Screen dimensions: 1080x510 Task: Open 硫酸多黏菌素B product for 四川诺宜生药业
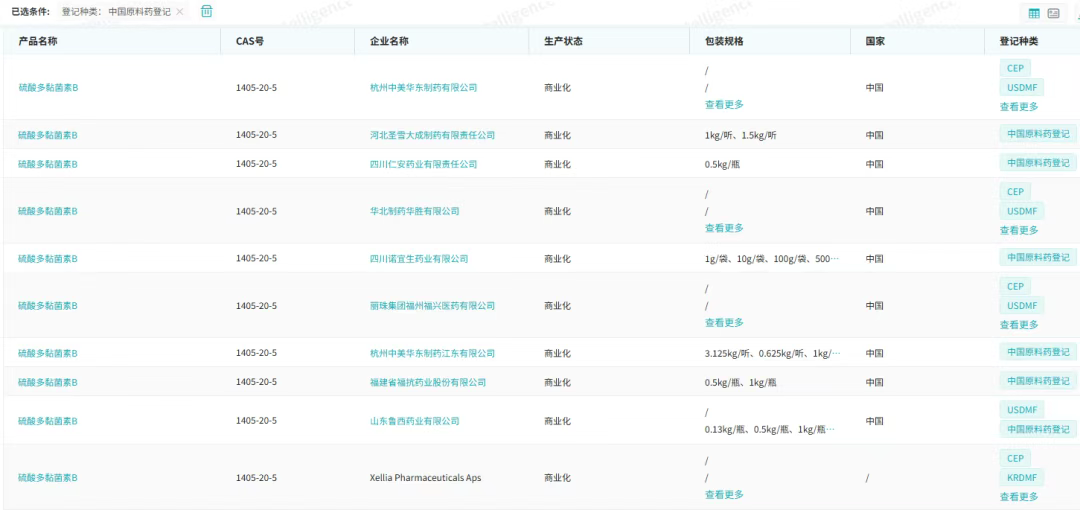tap(48, 259)
